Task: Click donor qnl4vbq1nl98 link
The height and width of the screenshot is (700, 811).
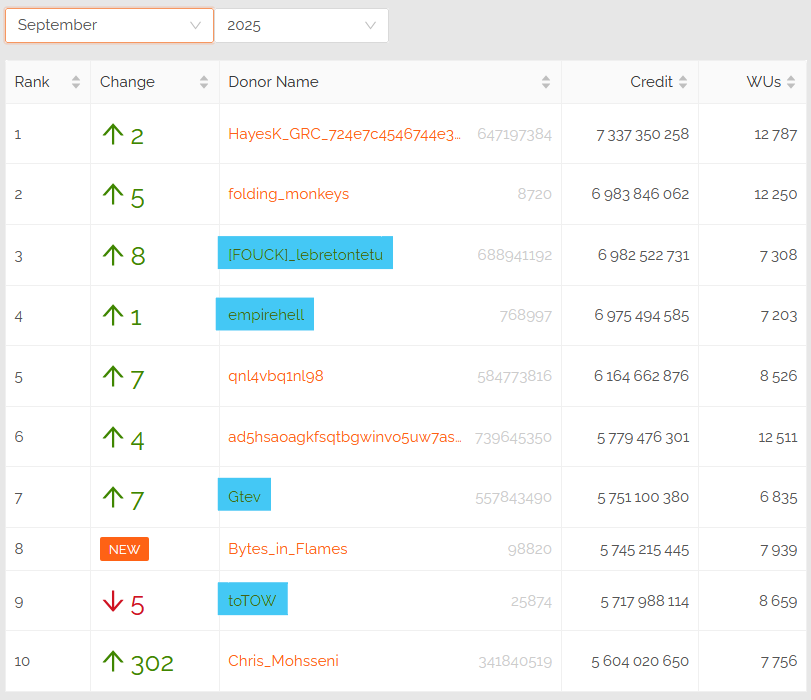Action: pos(276,376)
